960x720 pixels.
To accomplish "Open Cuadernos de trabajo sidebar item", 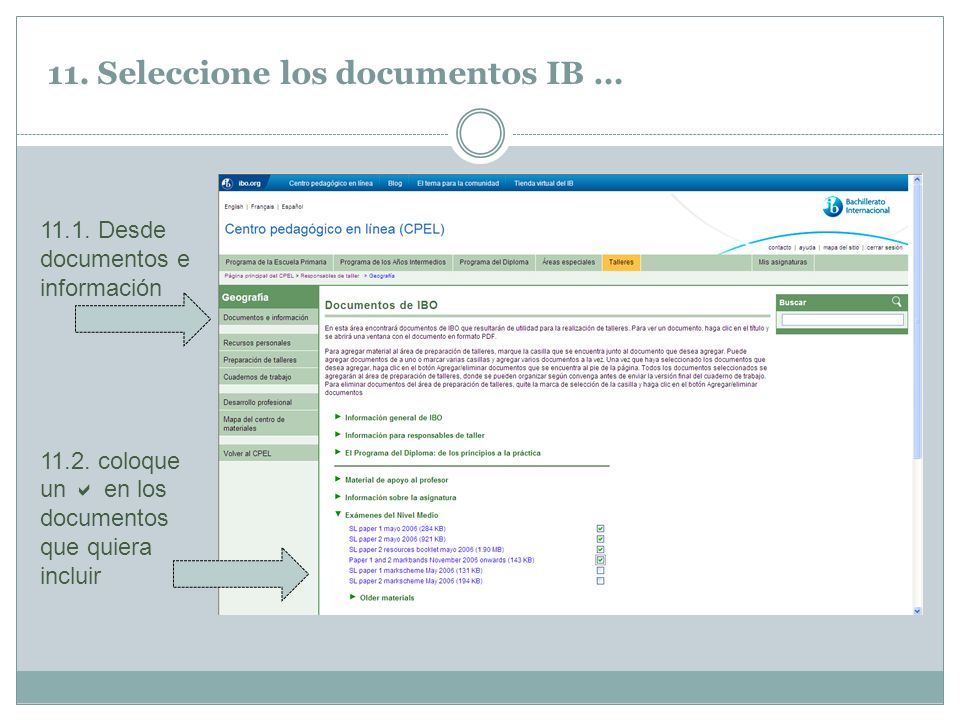I will point(269,377).
